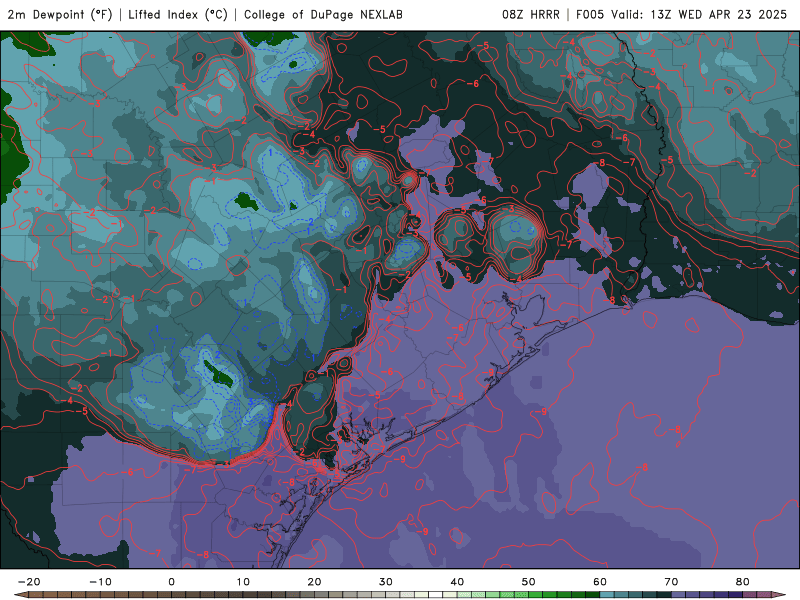
Task: Click the '08Z HRRR' model run label
Action: (531, 15)
